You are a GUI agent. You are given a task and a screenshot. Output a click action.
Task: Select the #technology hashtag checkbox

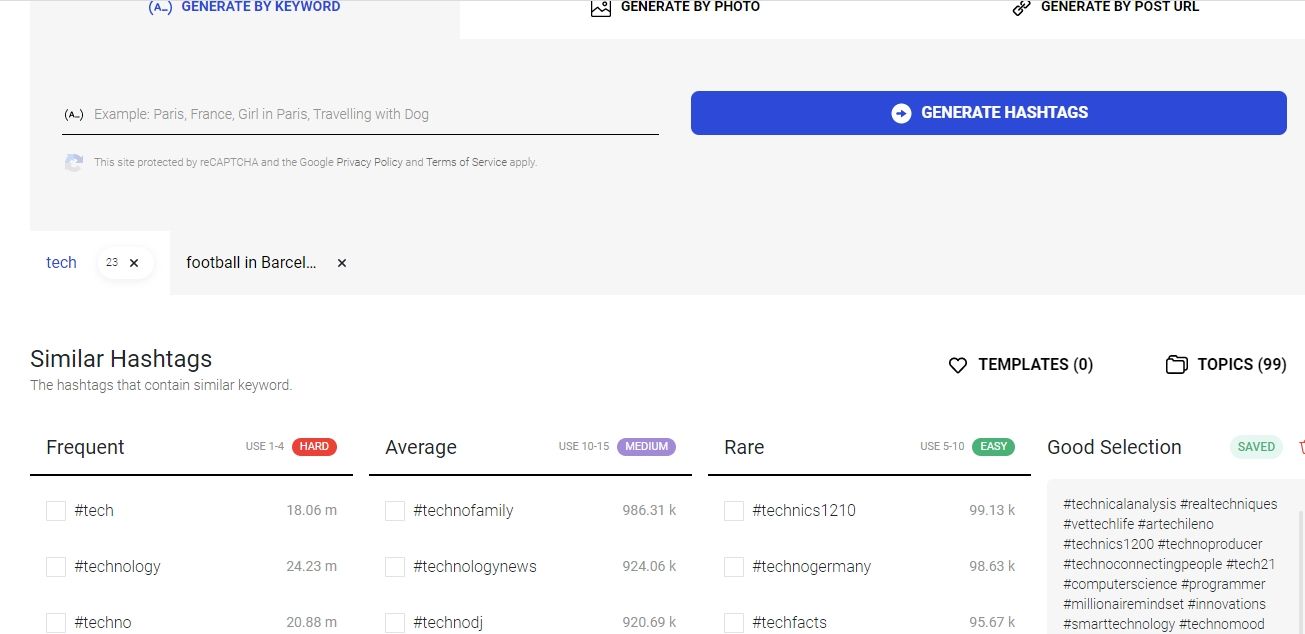(56, 567)
